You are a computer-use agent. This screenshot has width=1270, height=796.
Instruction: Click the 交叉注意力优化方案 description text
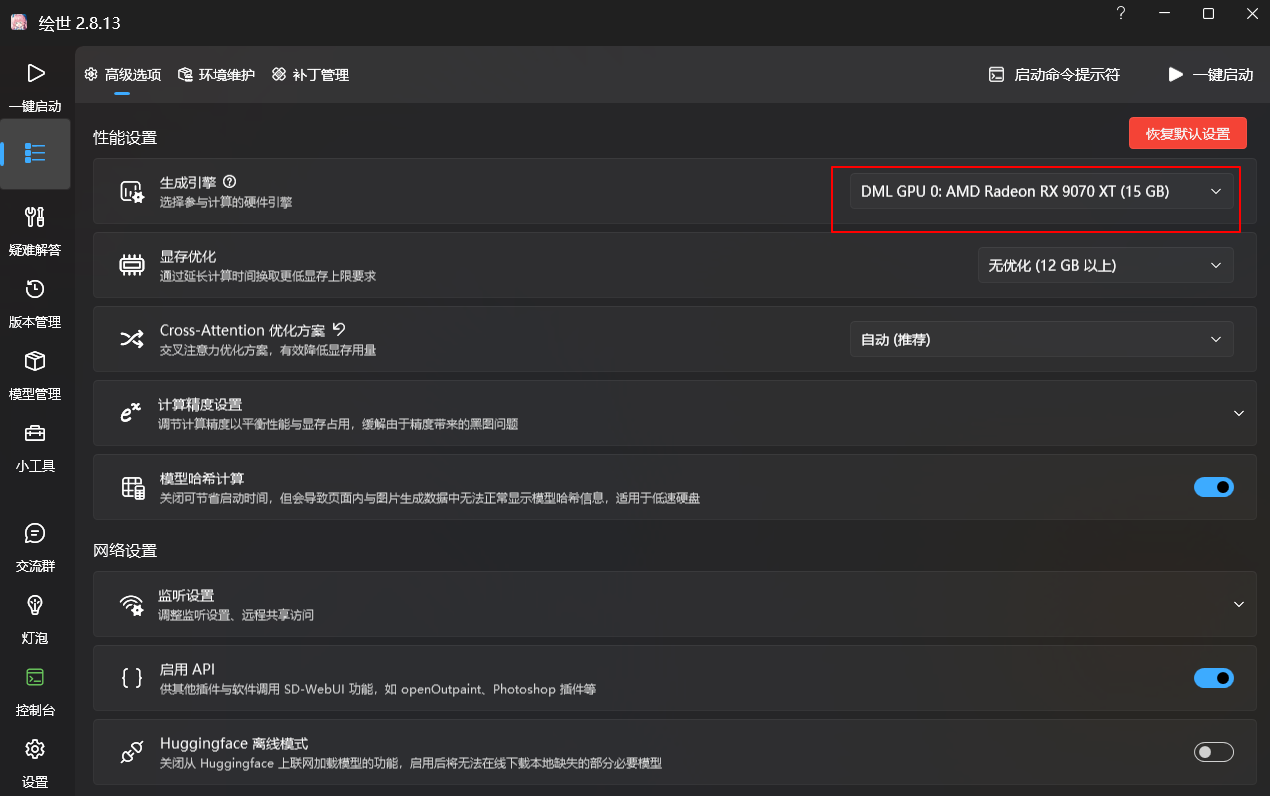coord(268,350)
